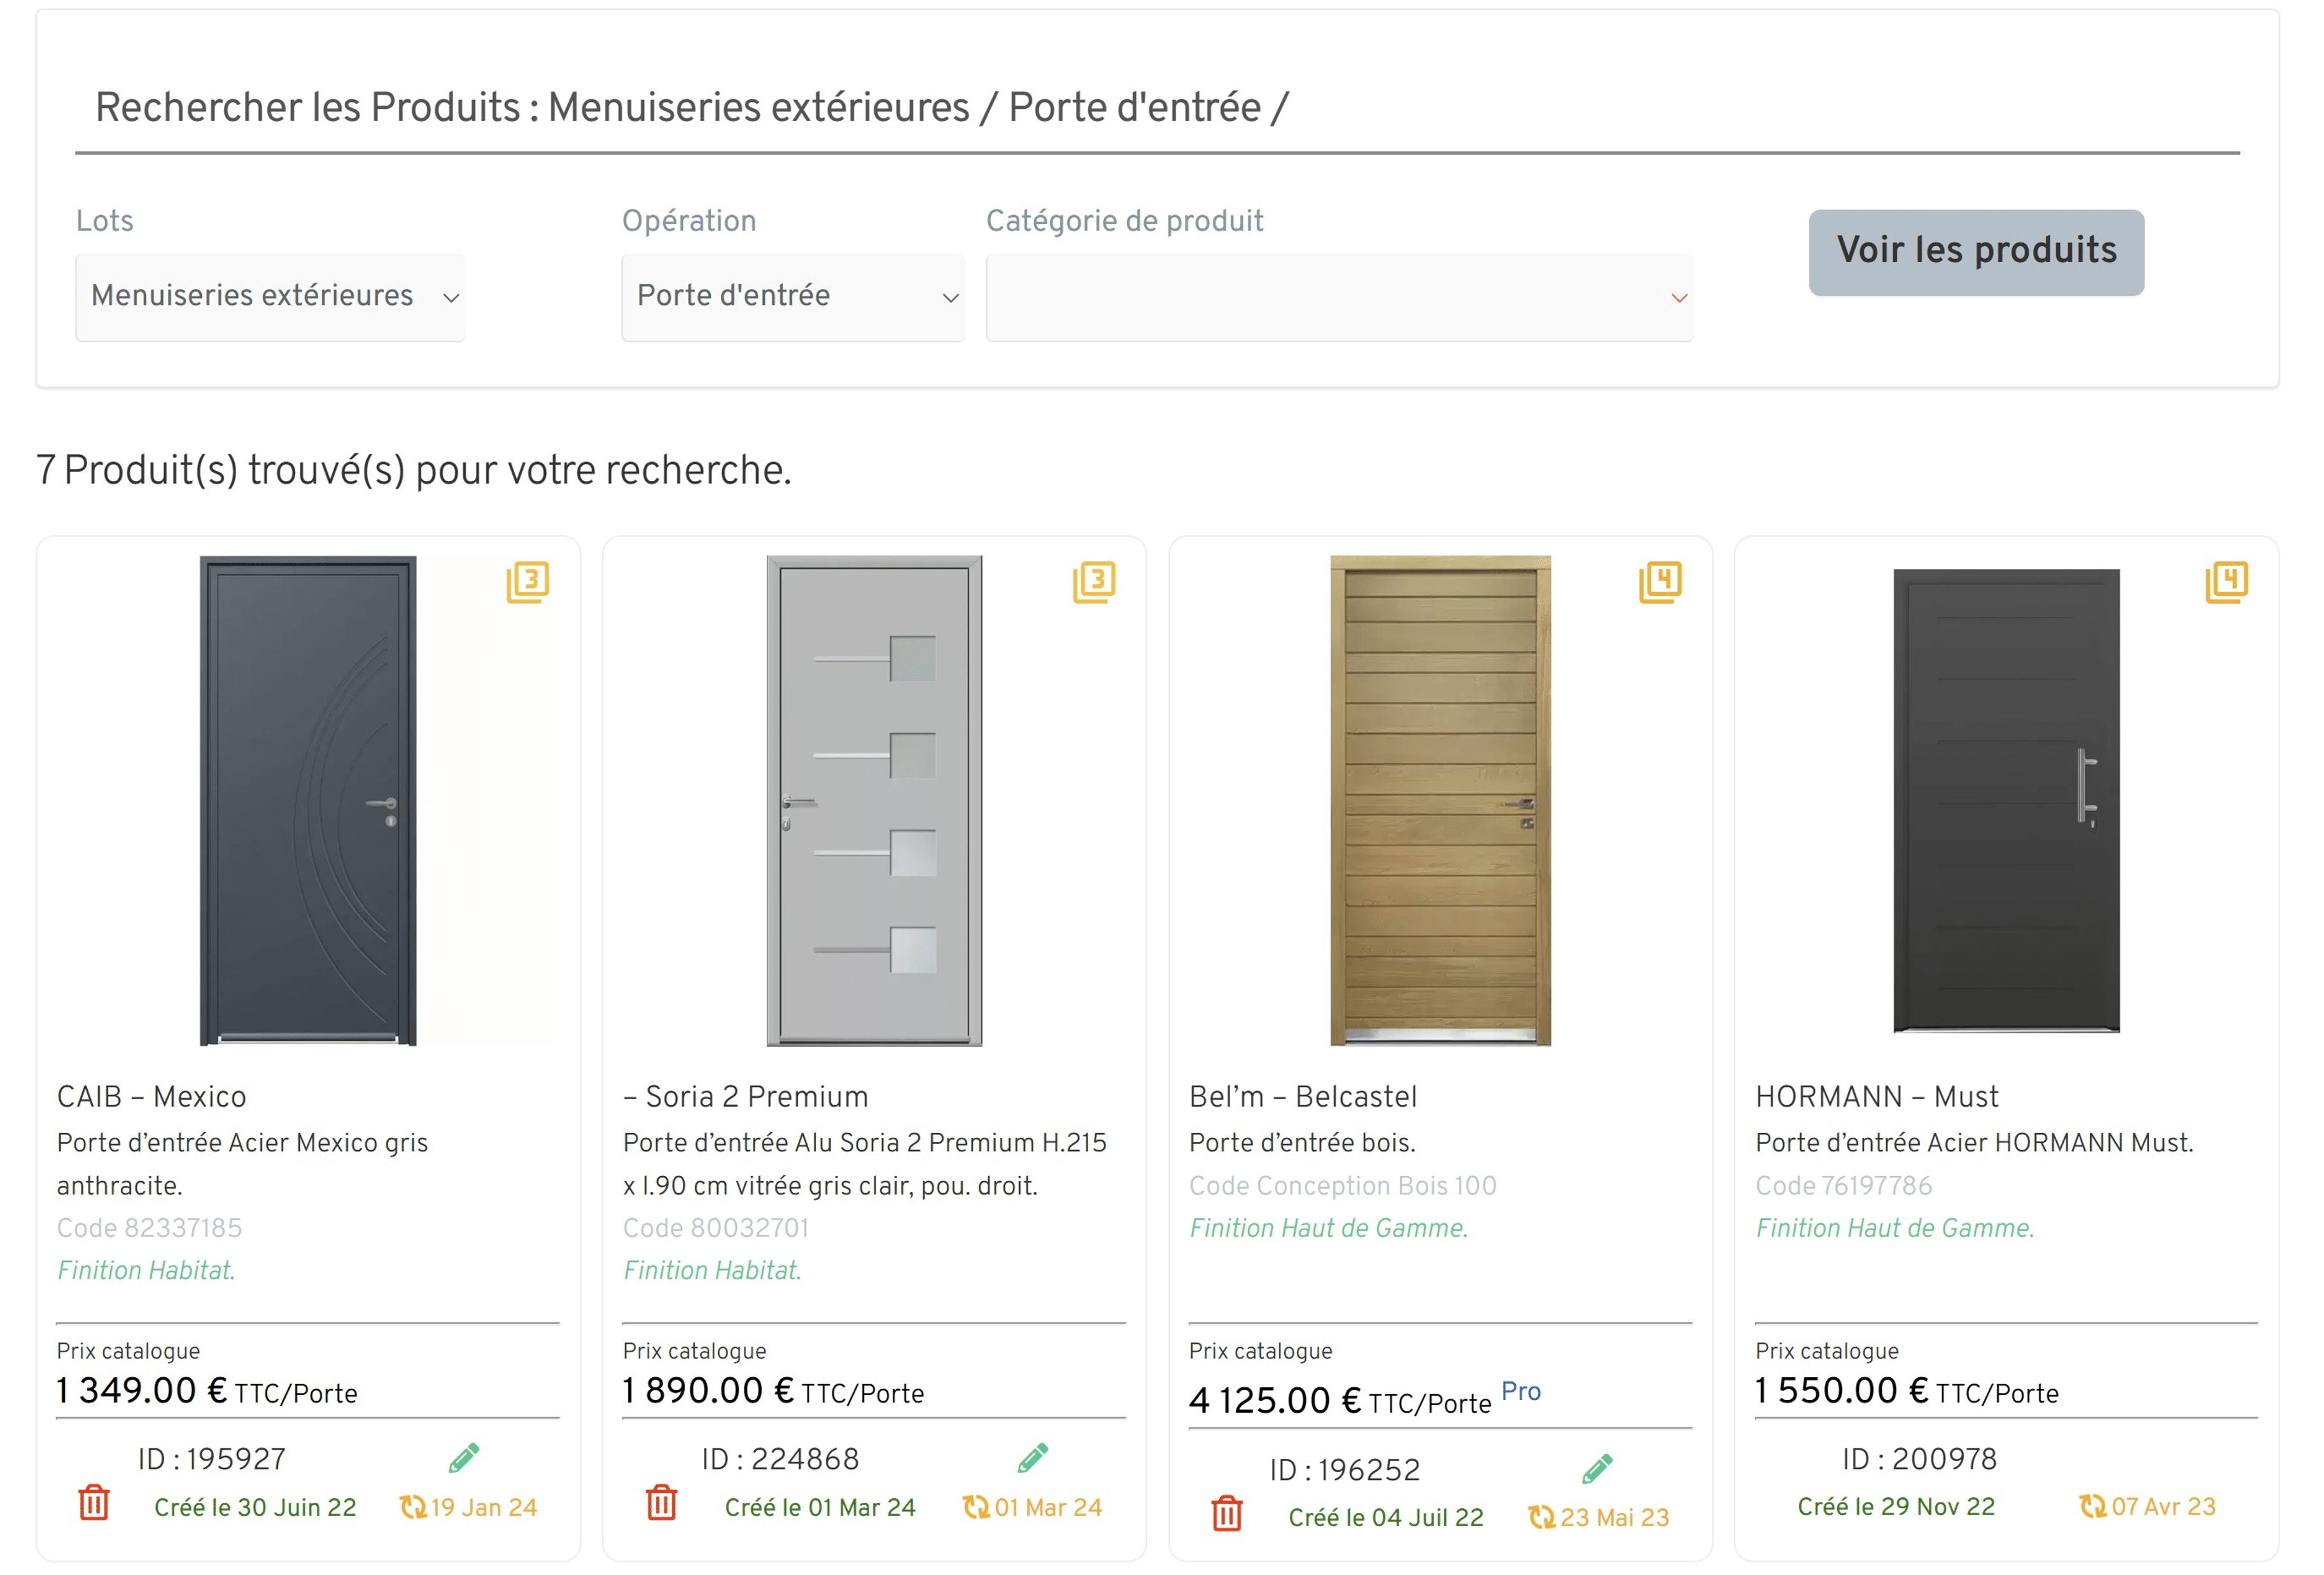
Task: Edit CAIB Mexico with the pencil icon
Action: tap(464, 1457)
